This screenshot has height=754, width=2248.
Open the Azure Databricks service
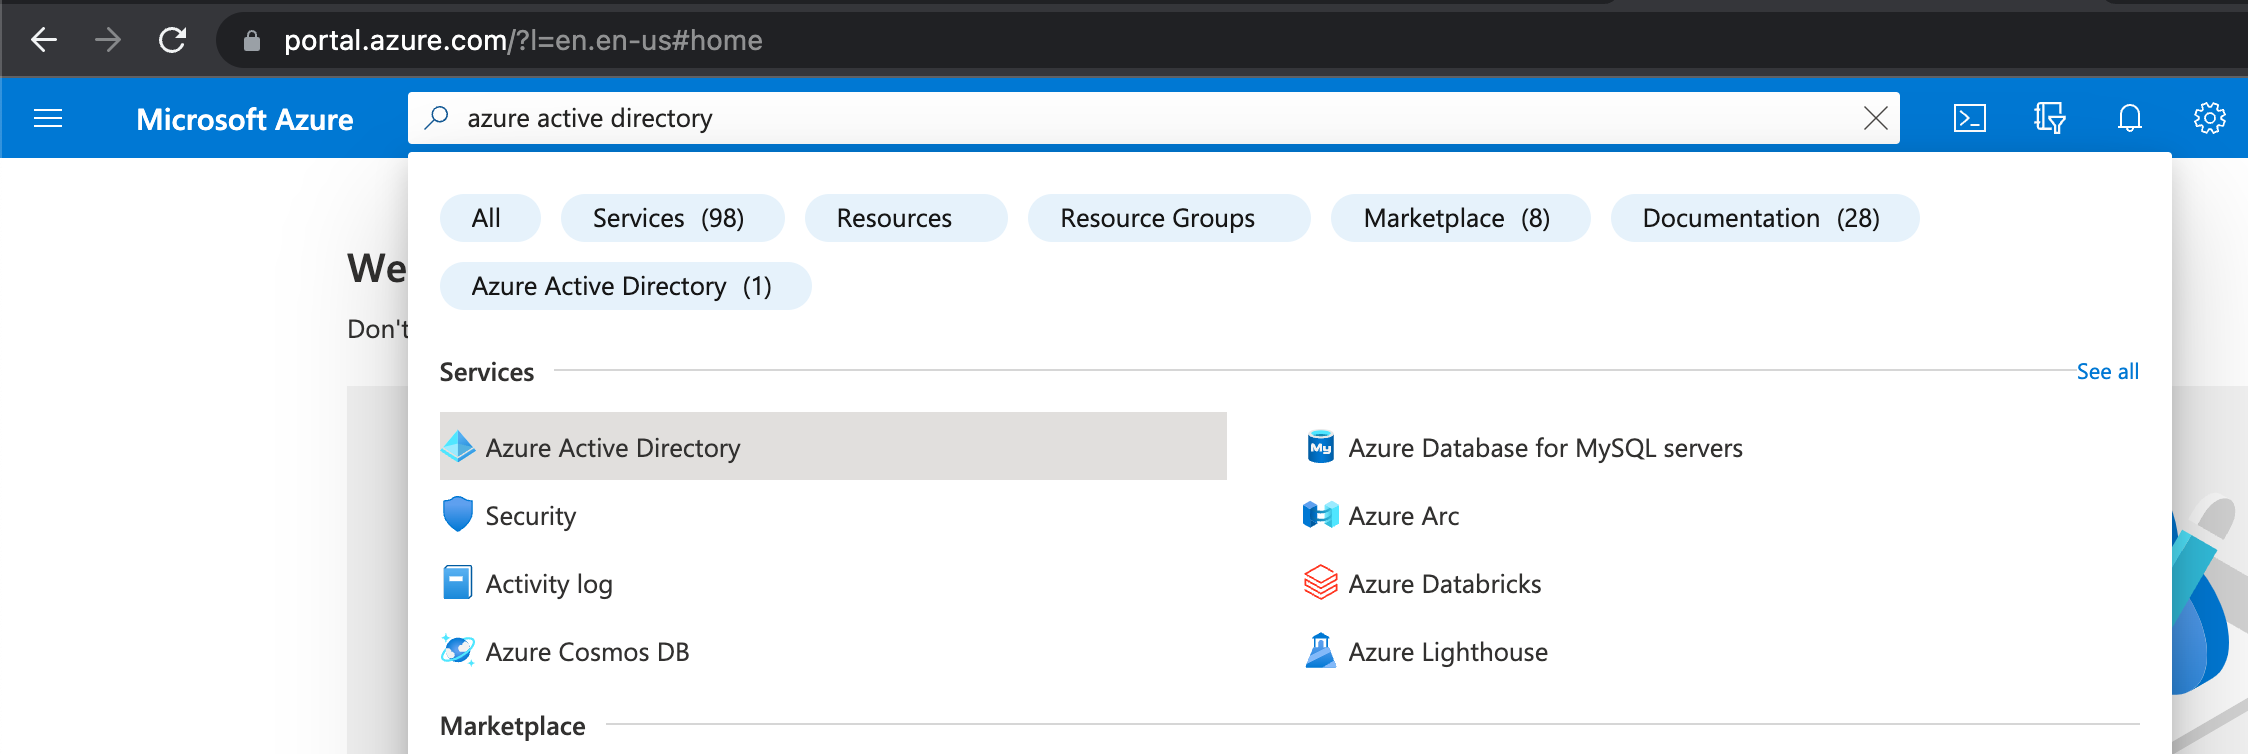tap(1443, 583)
